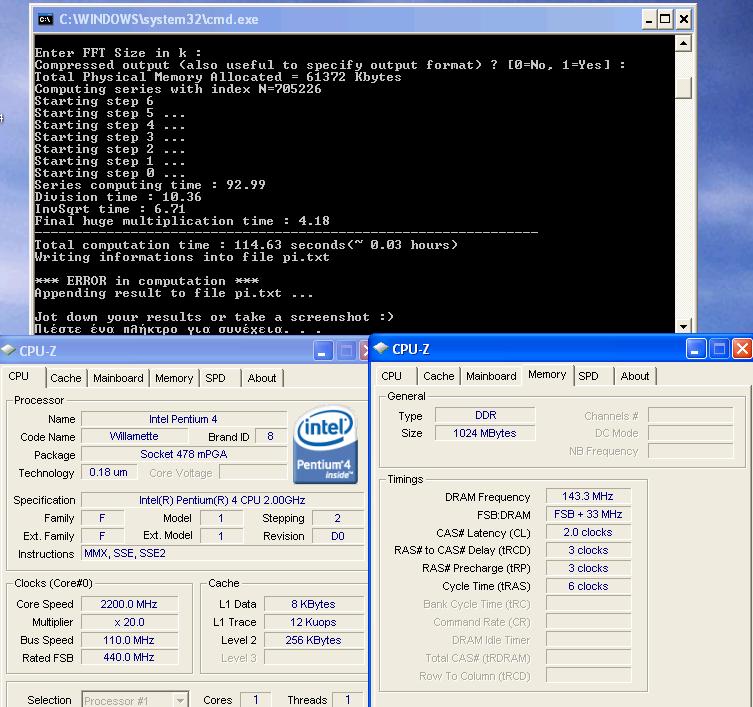
Task: Click the Series computing time line
Action: pos(150,185)
